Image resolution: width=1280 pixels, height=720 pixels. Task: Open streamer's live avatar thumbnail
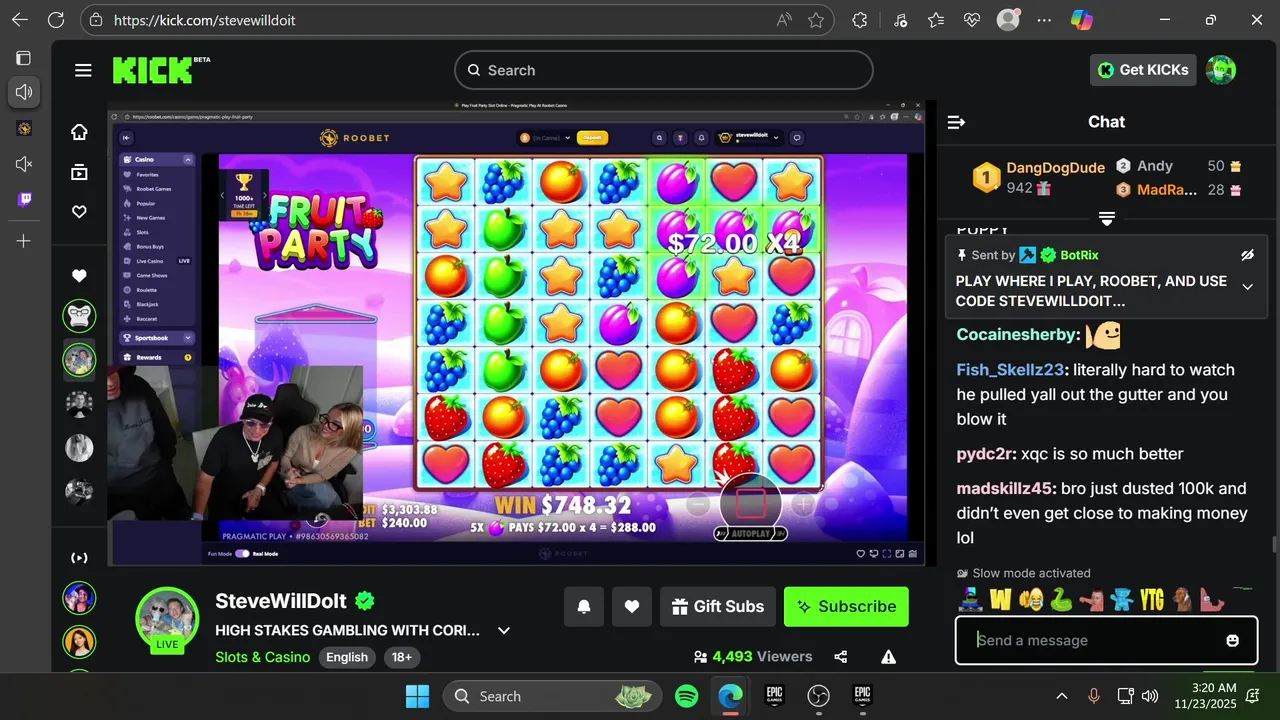(167, 620)
